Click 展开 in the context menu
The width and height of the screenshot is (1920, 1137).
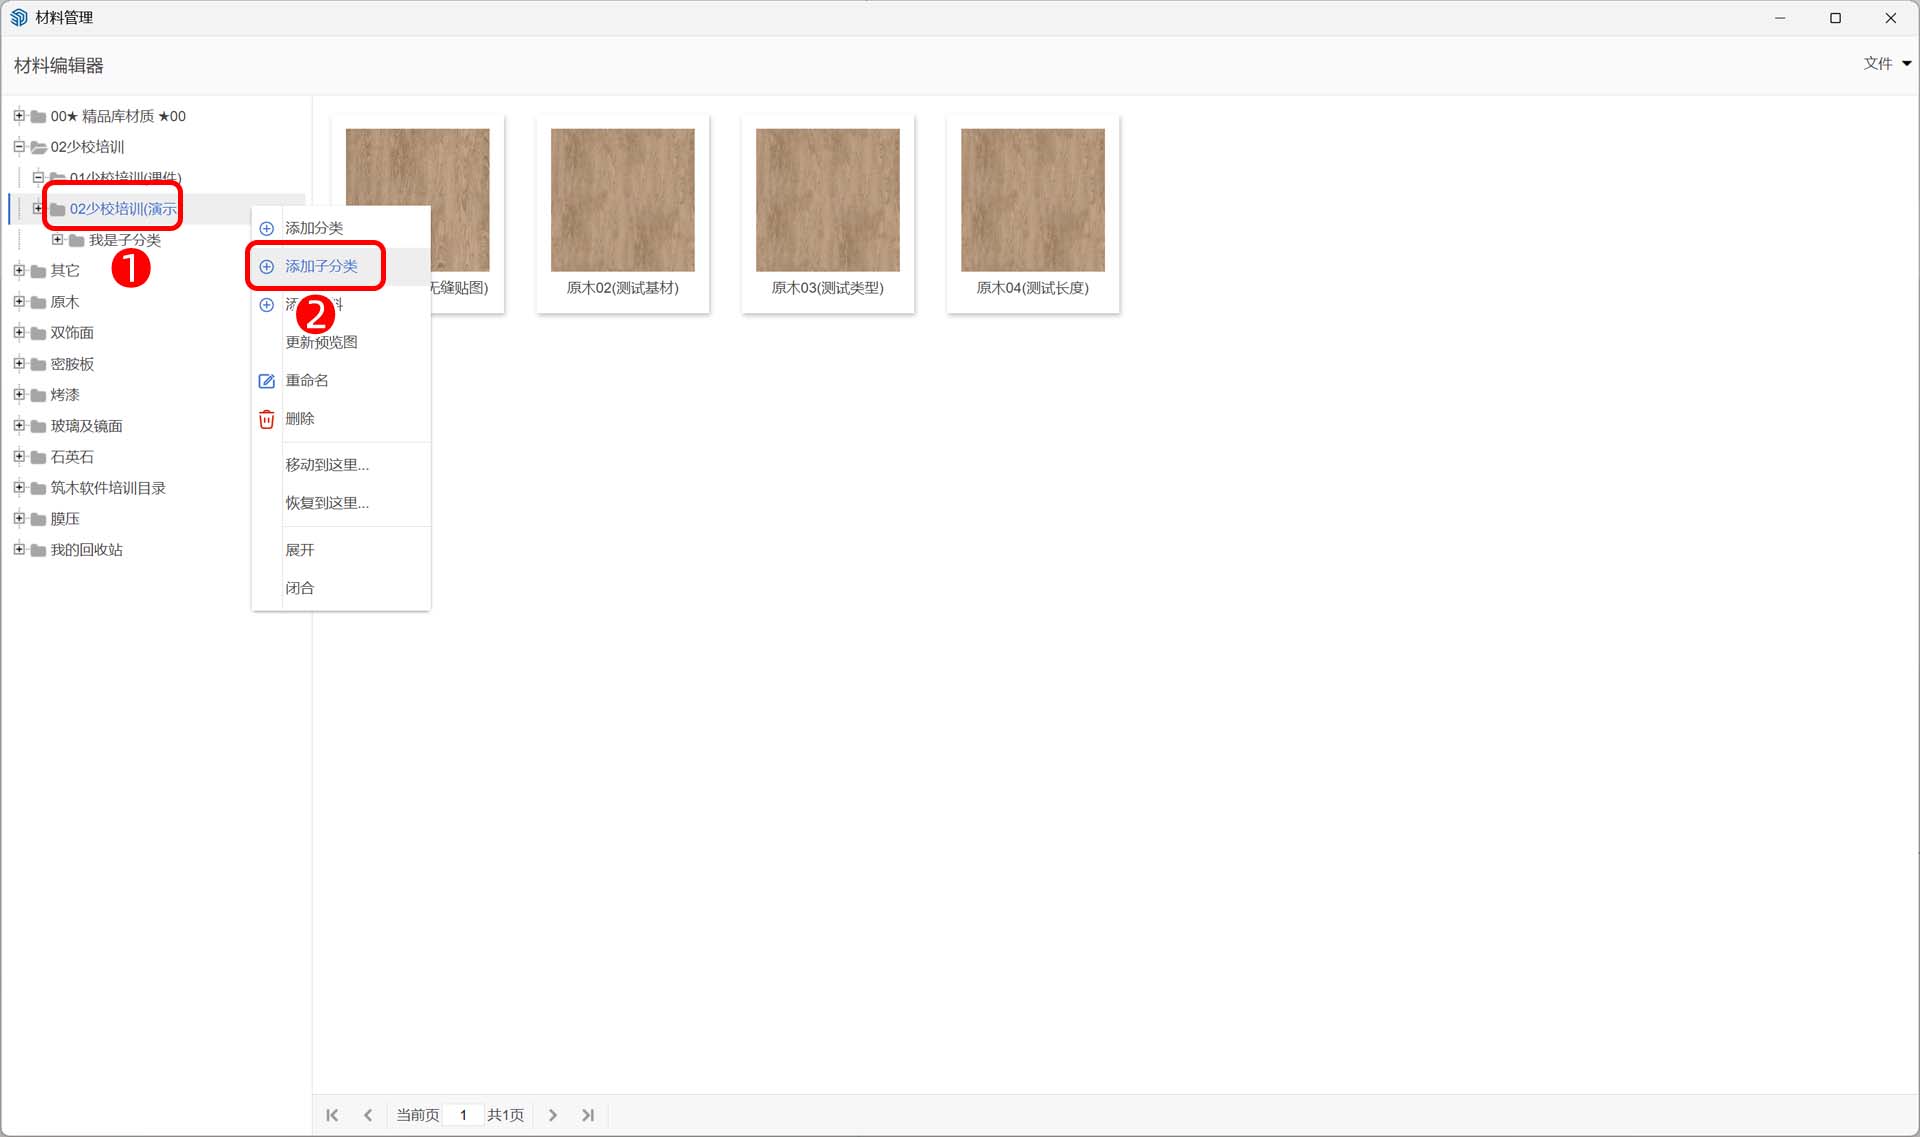300,550
